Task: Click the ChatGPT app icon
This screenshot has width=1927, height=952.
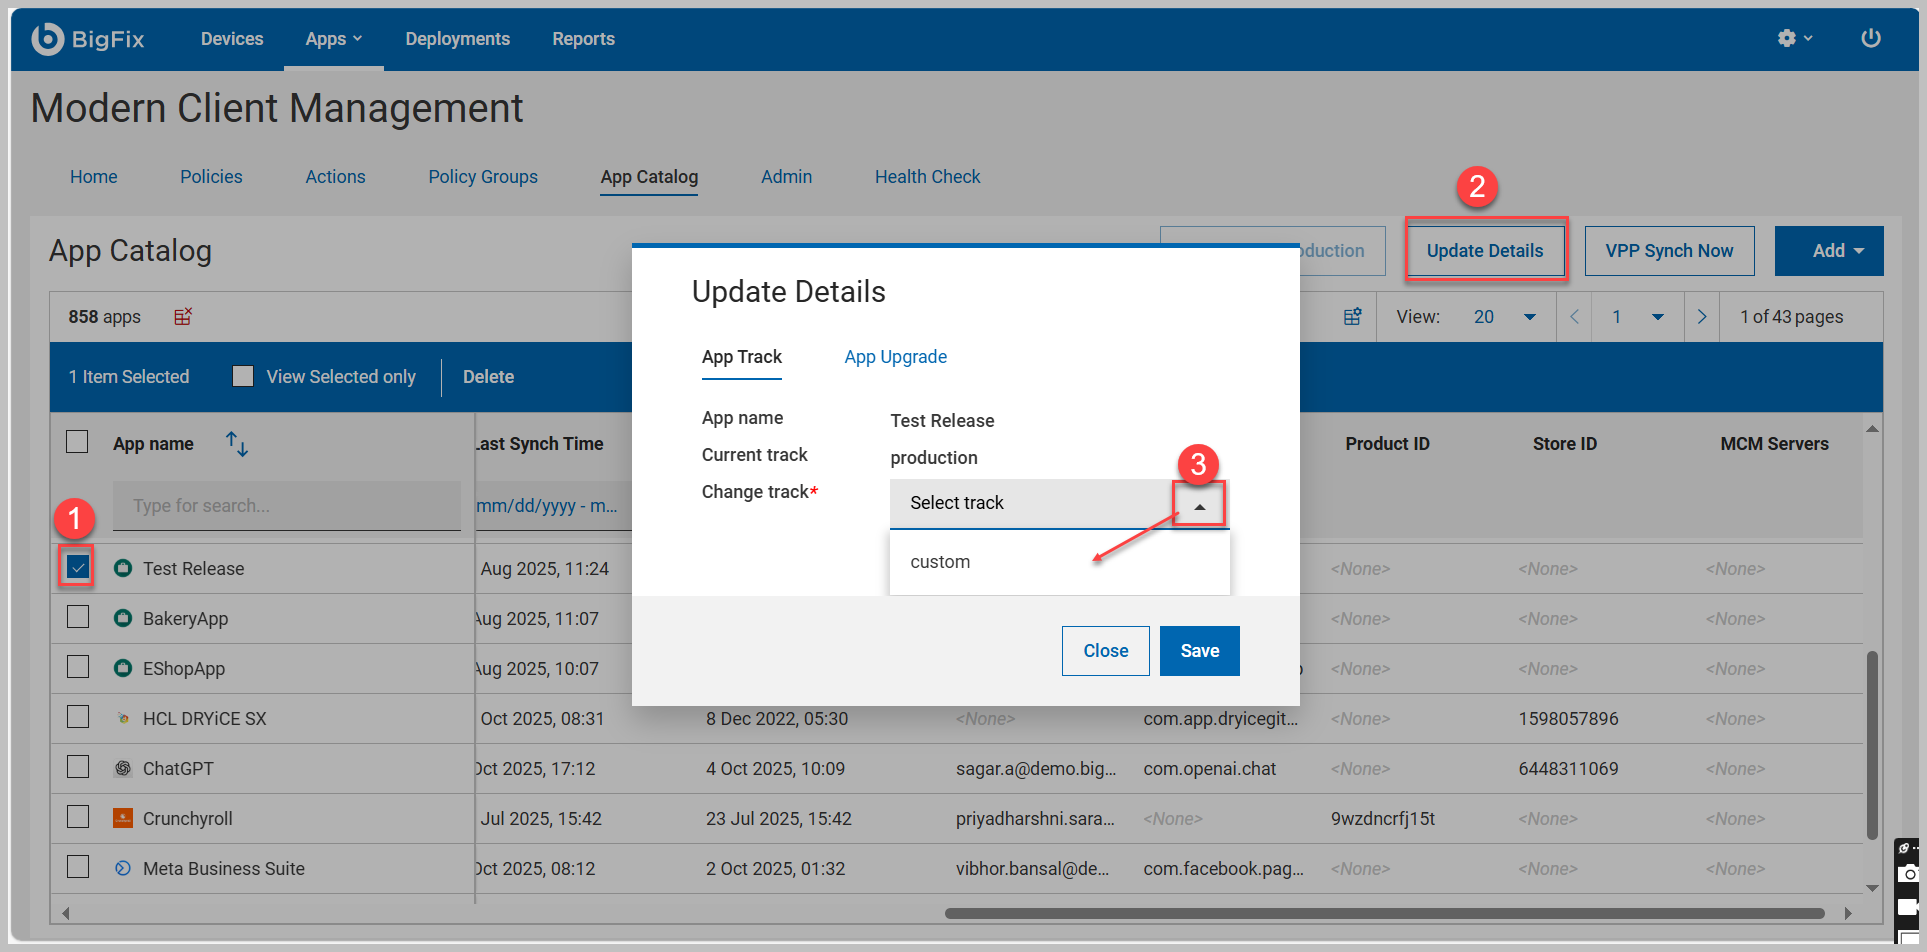Action: 123,768
